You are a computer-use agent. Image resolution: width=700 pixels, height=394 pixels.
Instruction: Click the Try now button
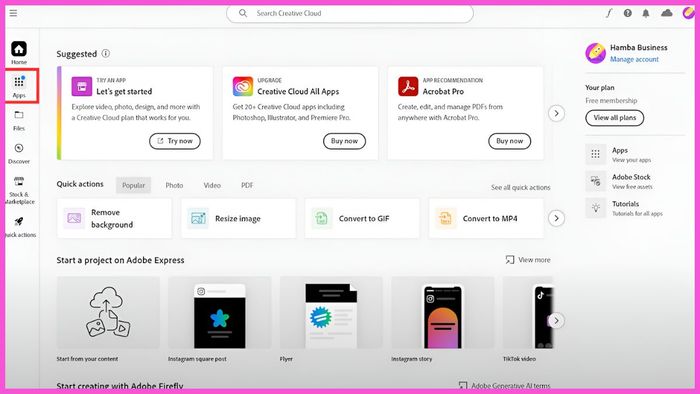click(175, 141)
